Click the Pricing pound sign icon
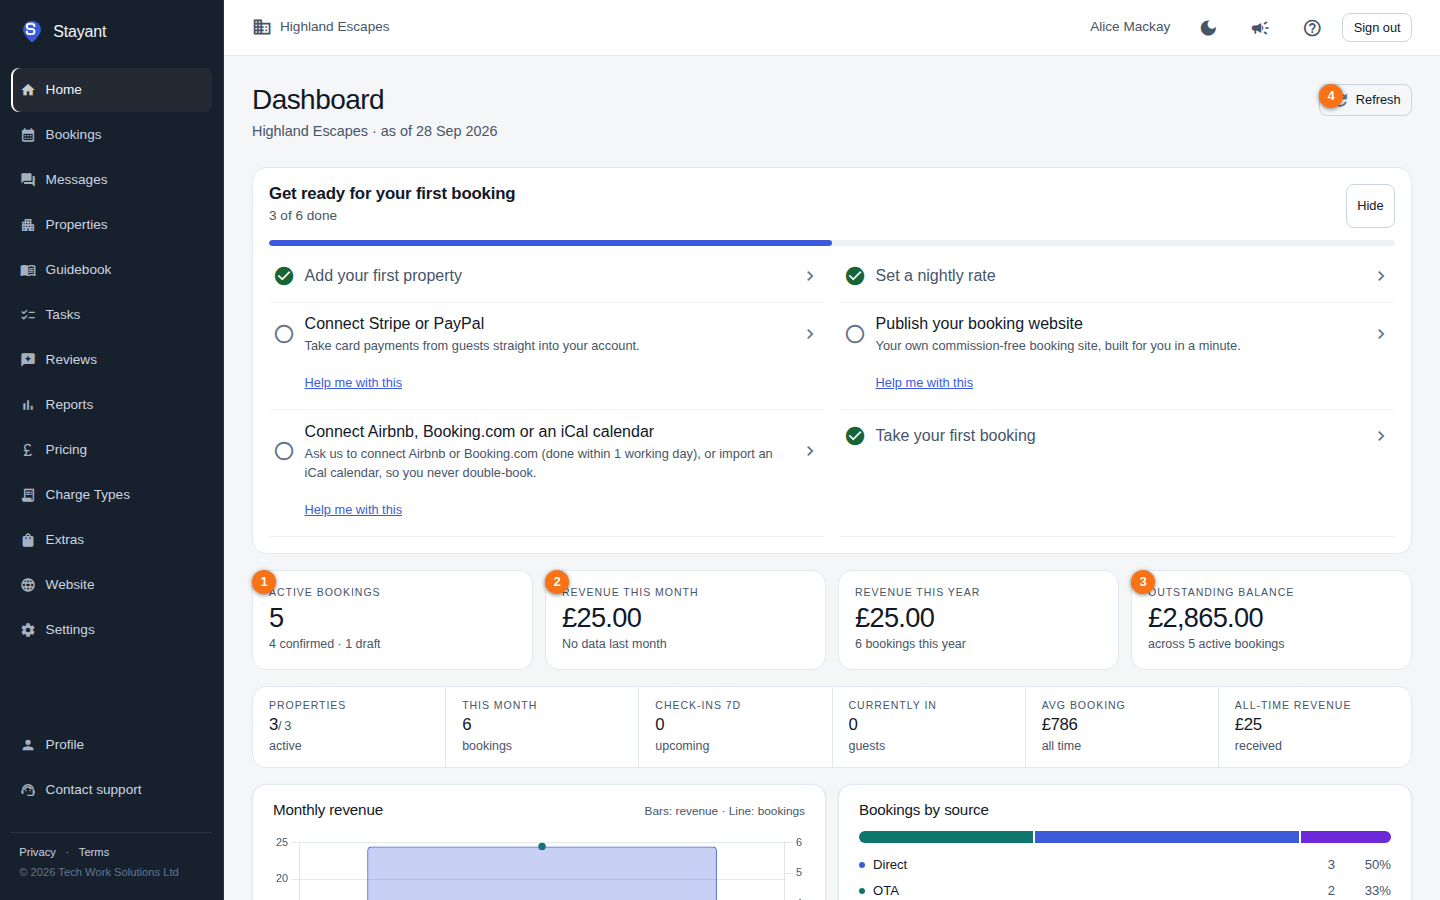1440x900 pixels. (x=28, y=450)
